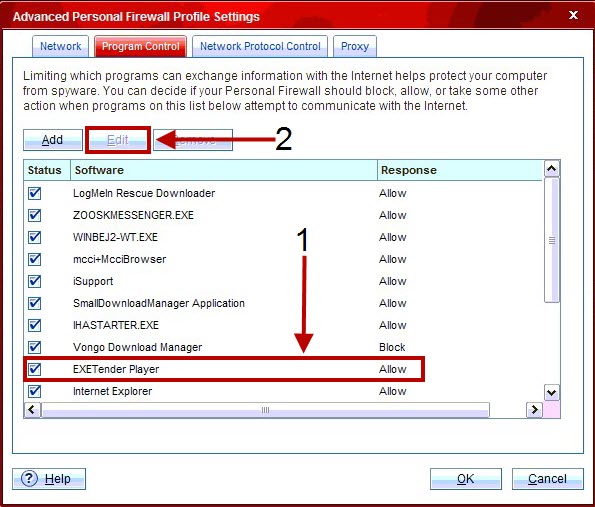Toggle Internet Explorer status checkbox
This screenshot has height=507, width=595.
coord(35,391)
